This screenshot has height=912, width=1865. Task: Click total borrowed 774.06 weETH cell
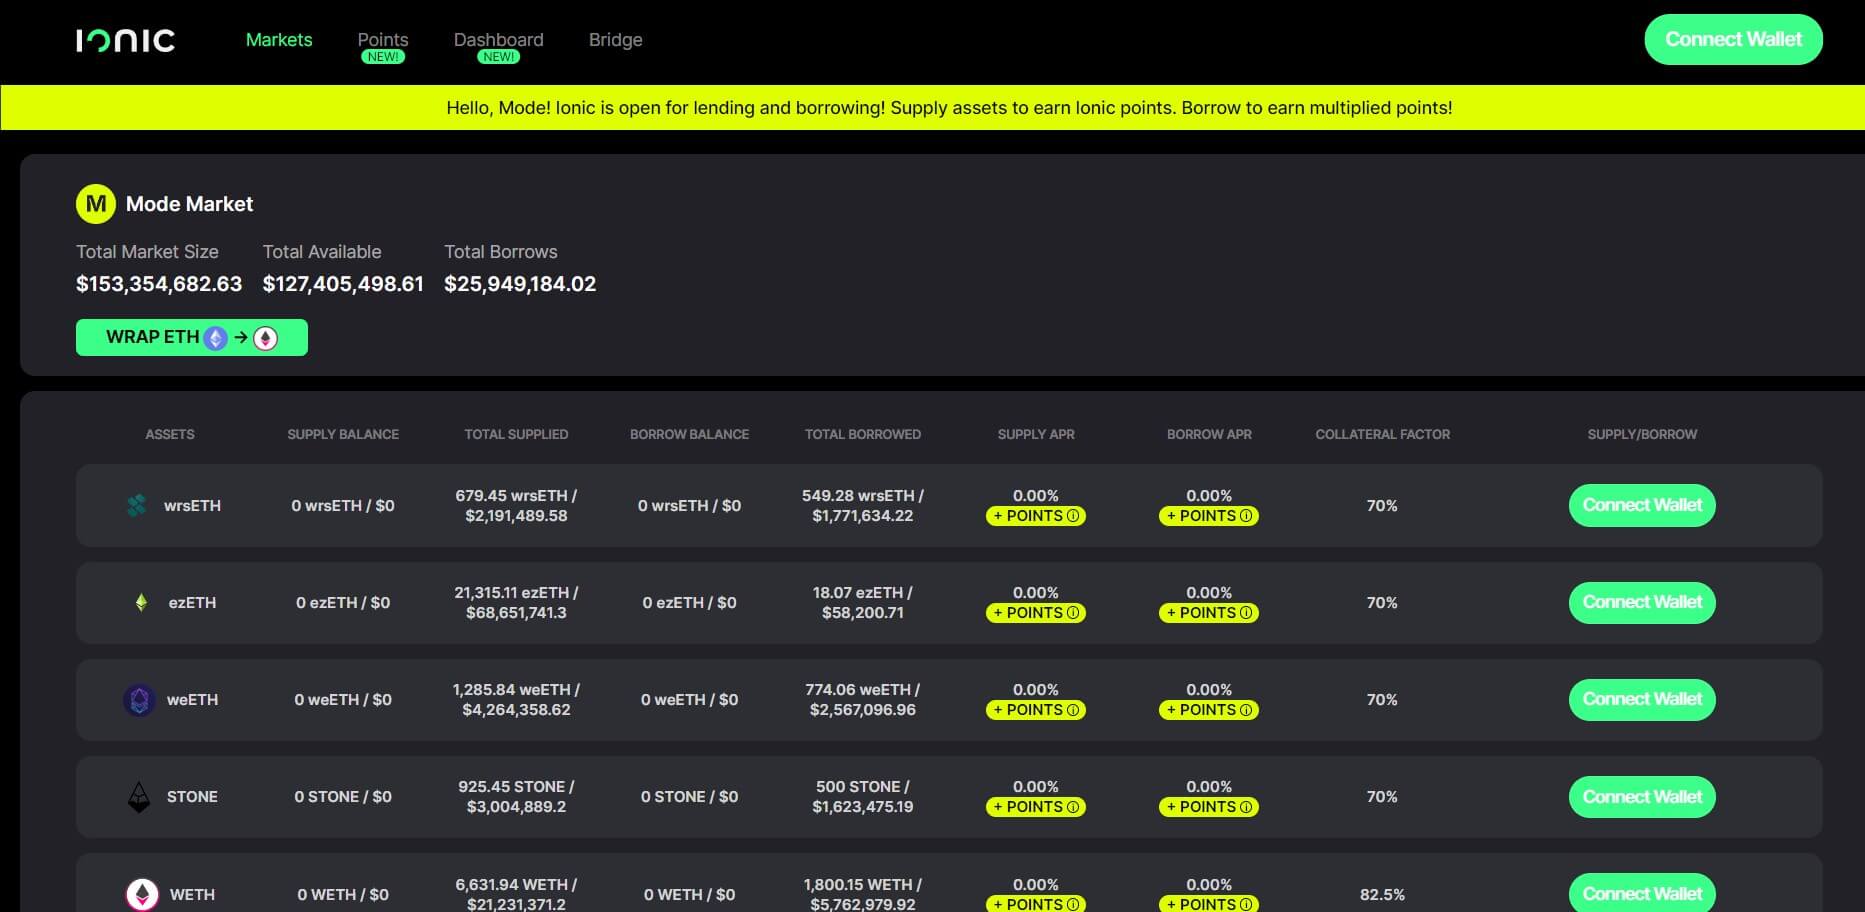tap(863, 700)
